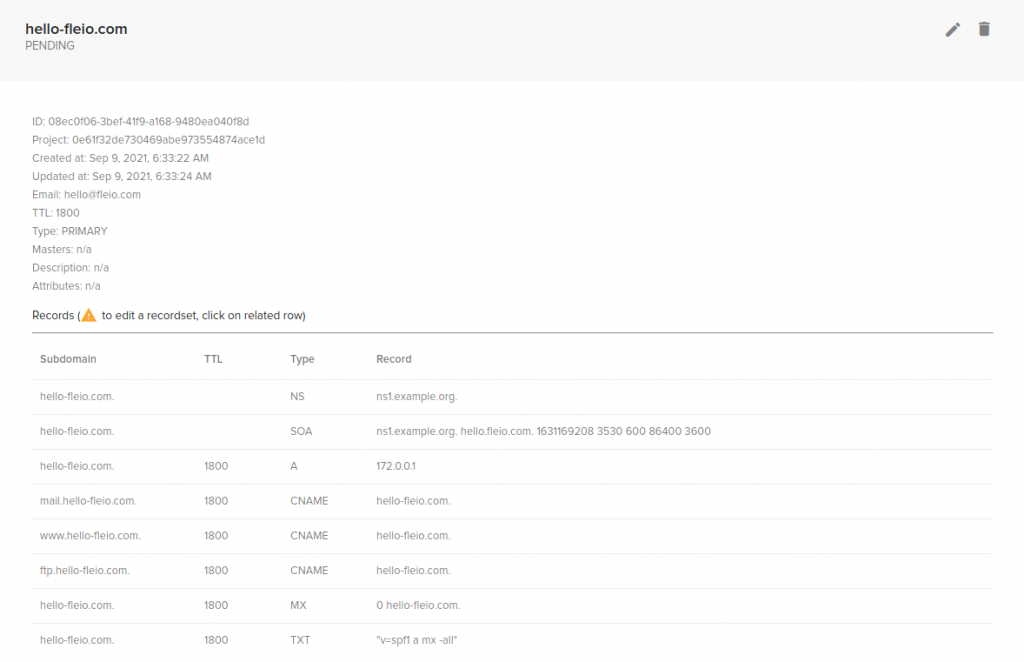Click the Records instruction heading text
This screenshot has height=662, width=1024.
coord(168,315)
